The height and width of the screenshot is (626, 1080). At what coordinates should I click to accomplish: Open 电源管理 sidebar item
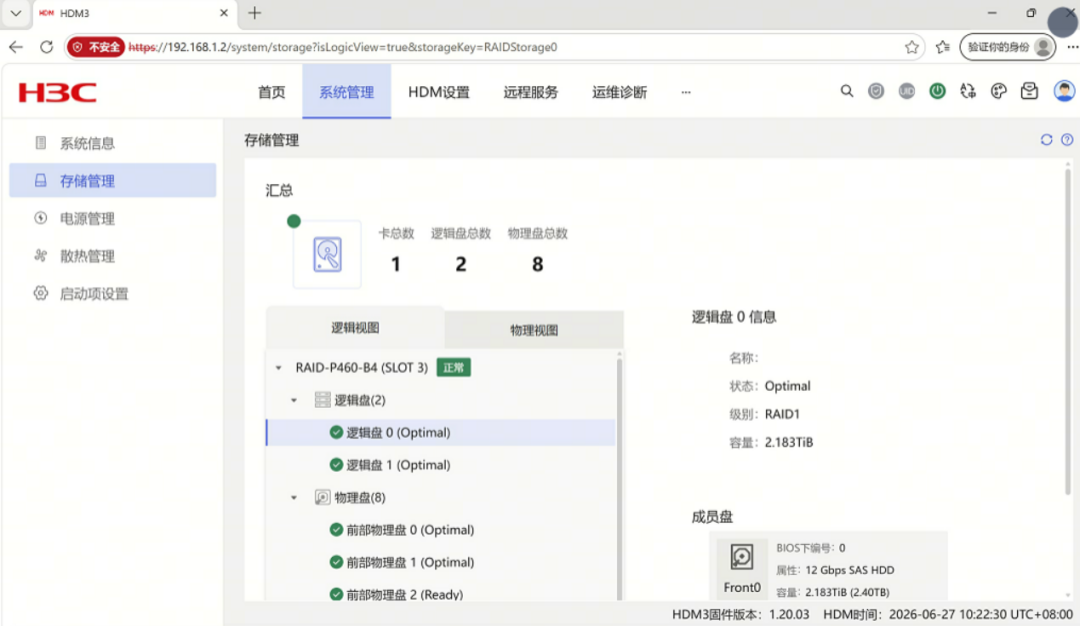click(112, 218)
